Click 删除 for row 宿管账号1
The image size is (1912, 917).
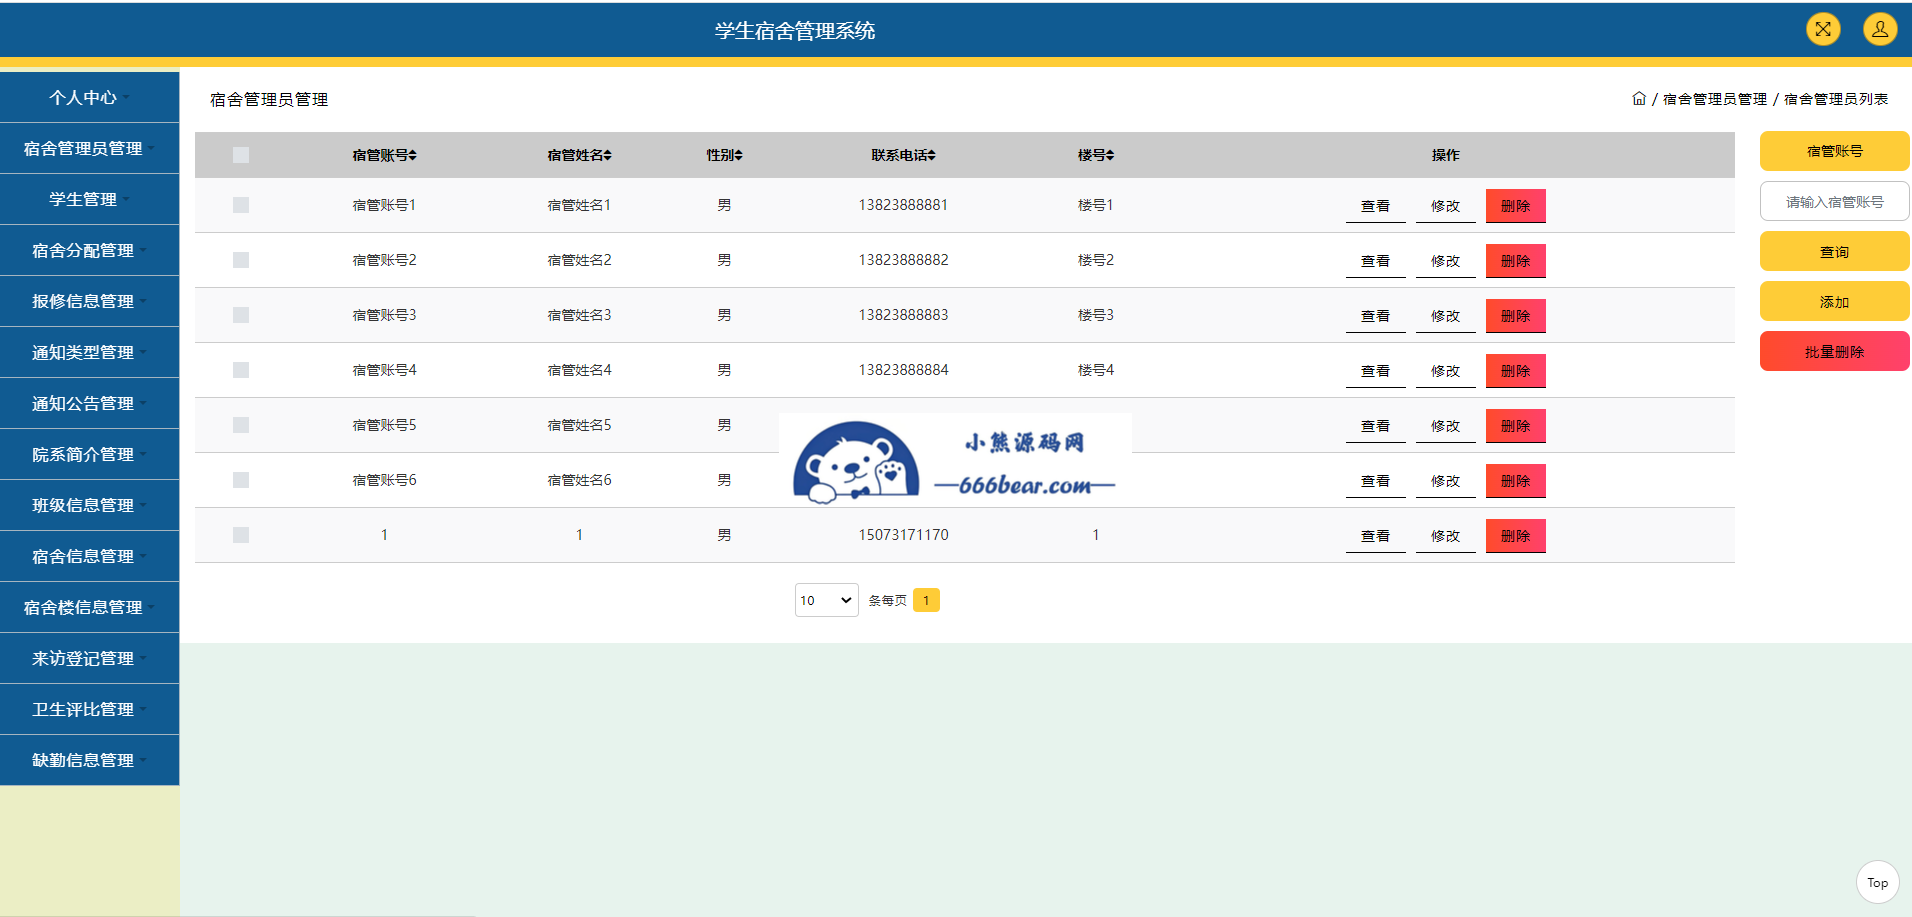coord(1515,206)
